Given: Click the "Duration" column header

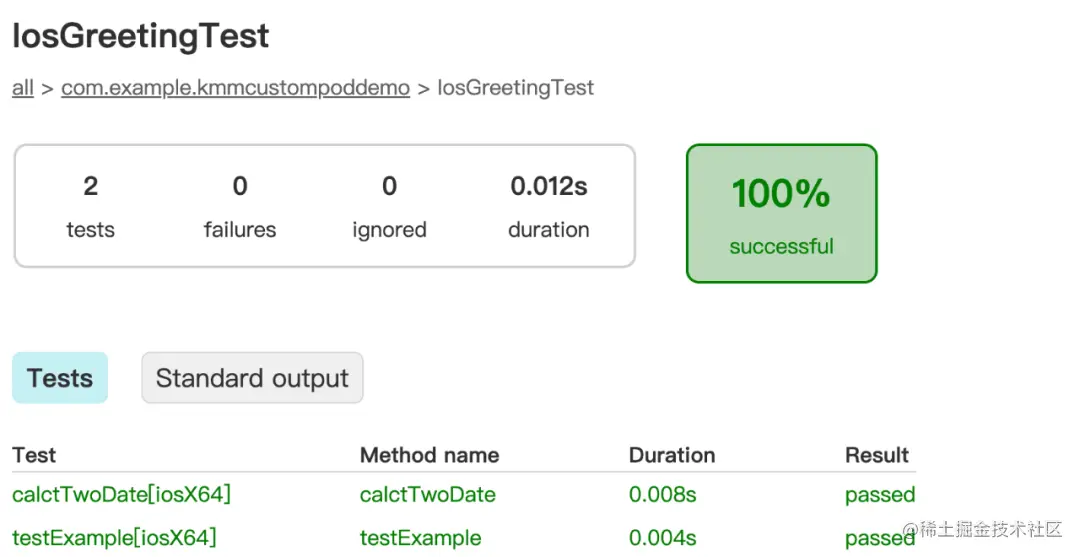Looking at the screenshot, I should tap(672, 455).
